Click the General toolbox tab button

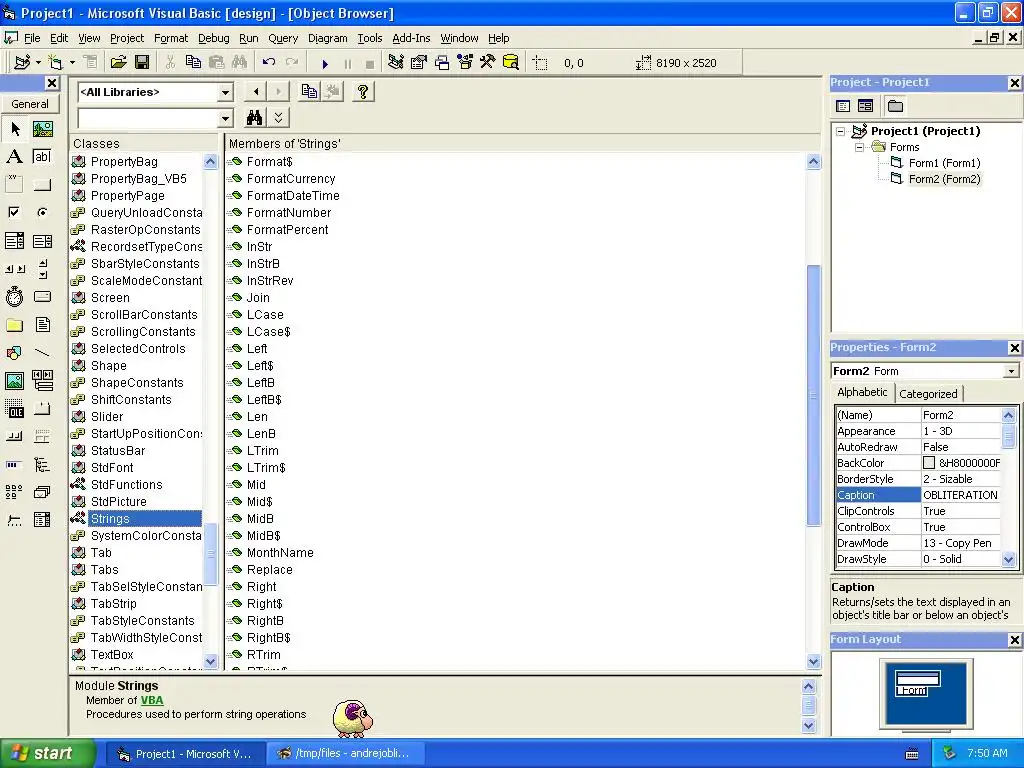pos(29,104)
